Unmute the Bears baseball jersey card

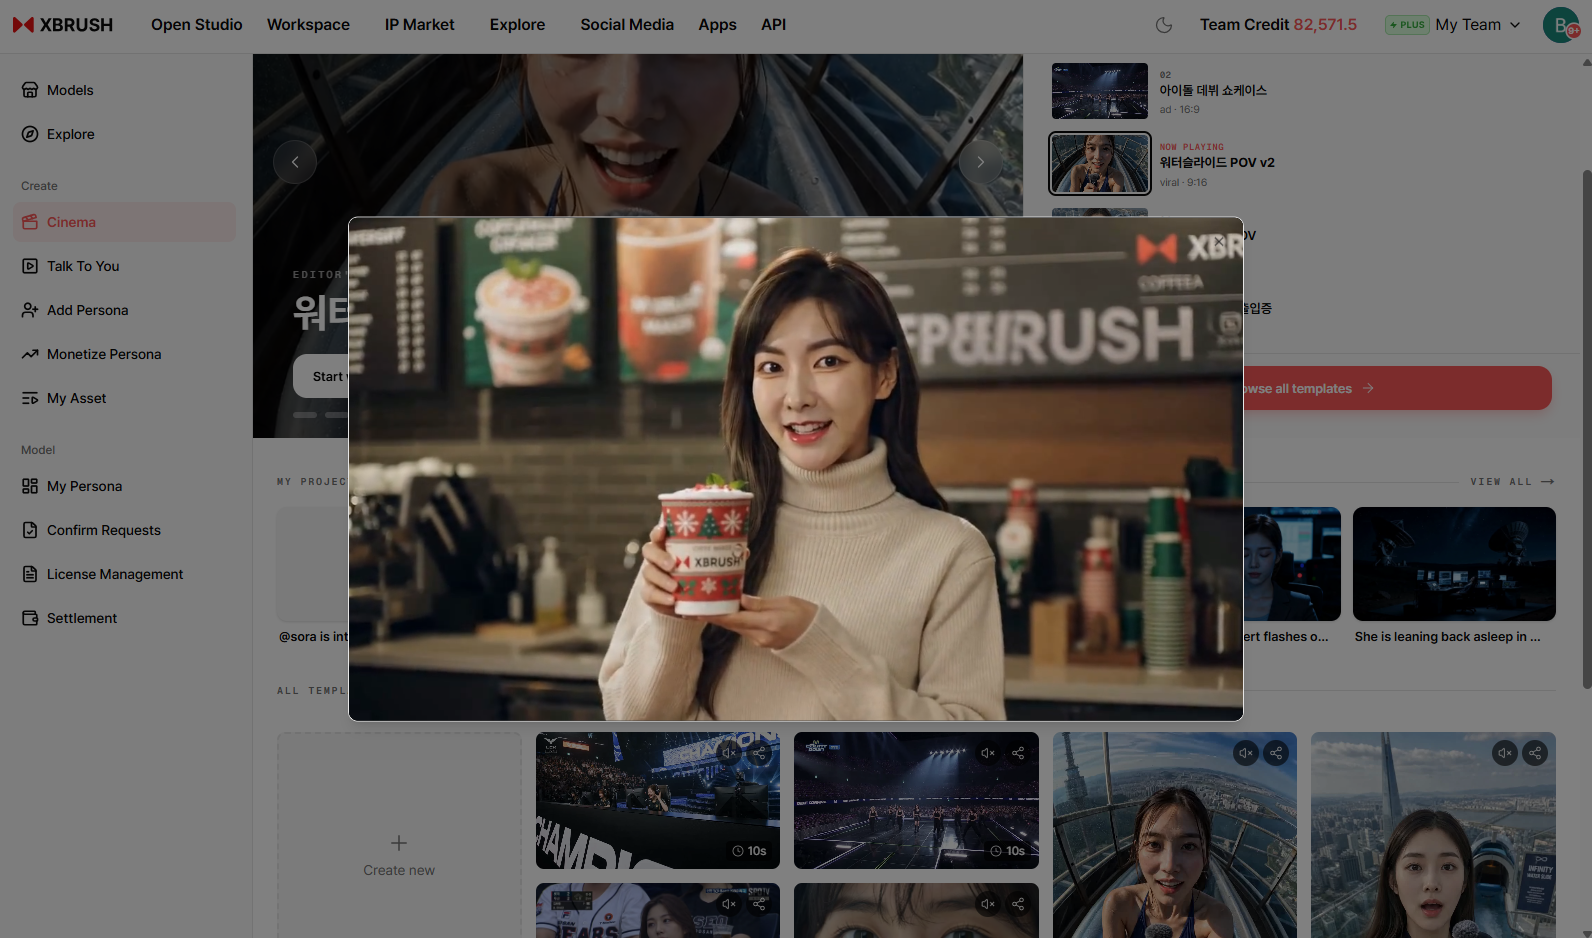(x=729, y=904)
